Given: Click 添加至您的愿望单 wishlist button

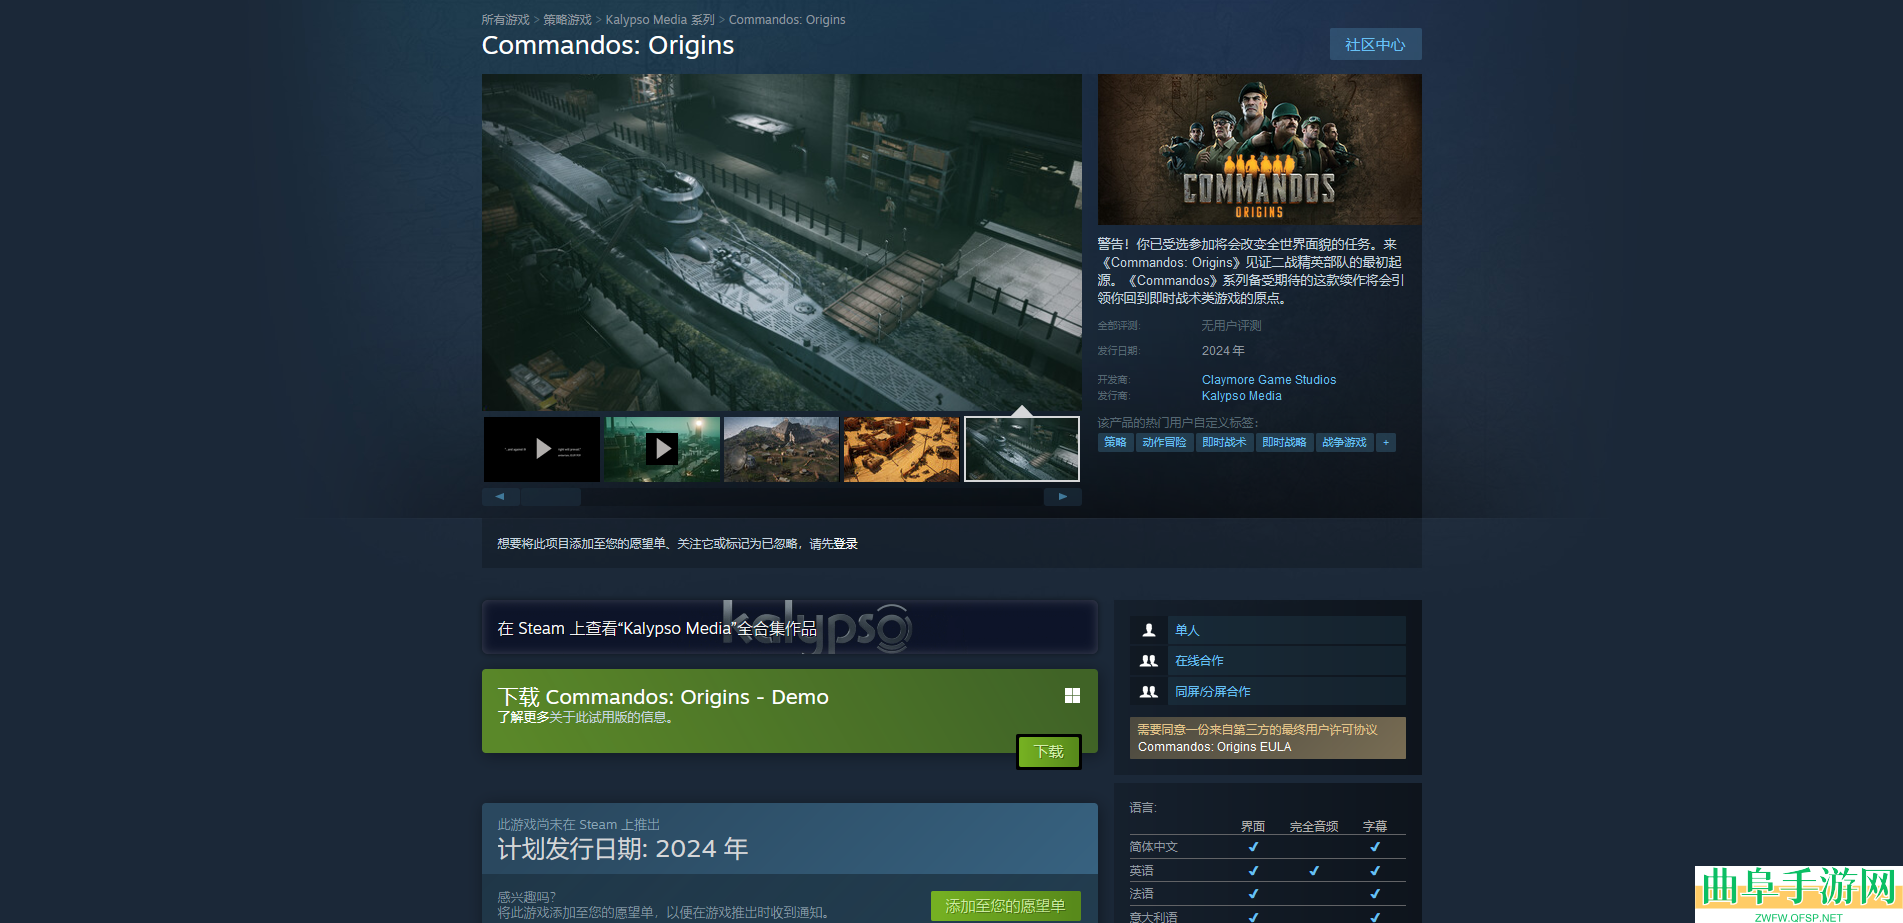Looking at the screenshot, I should 1005,906.
